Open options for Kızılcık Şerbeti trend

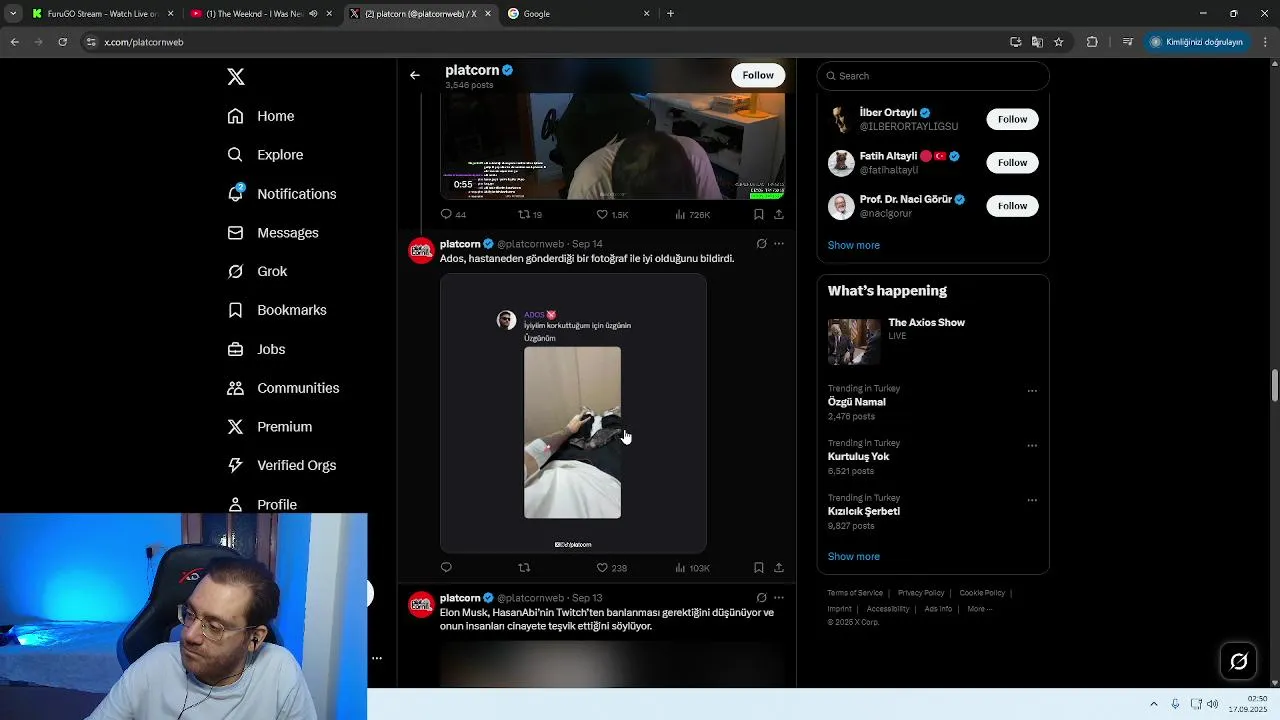point(1032,500)
